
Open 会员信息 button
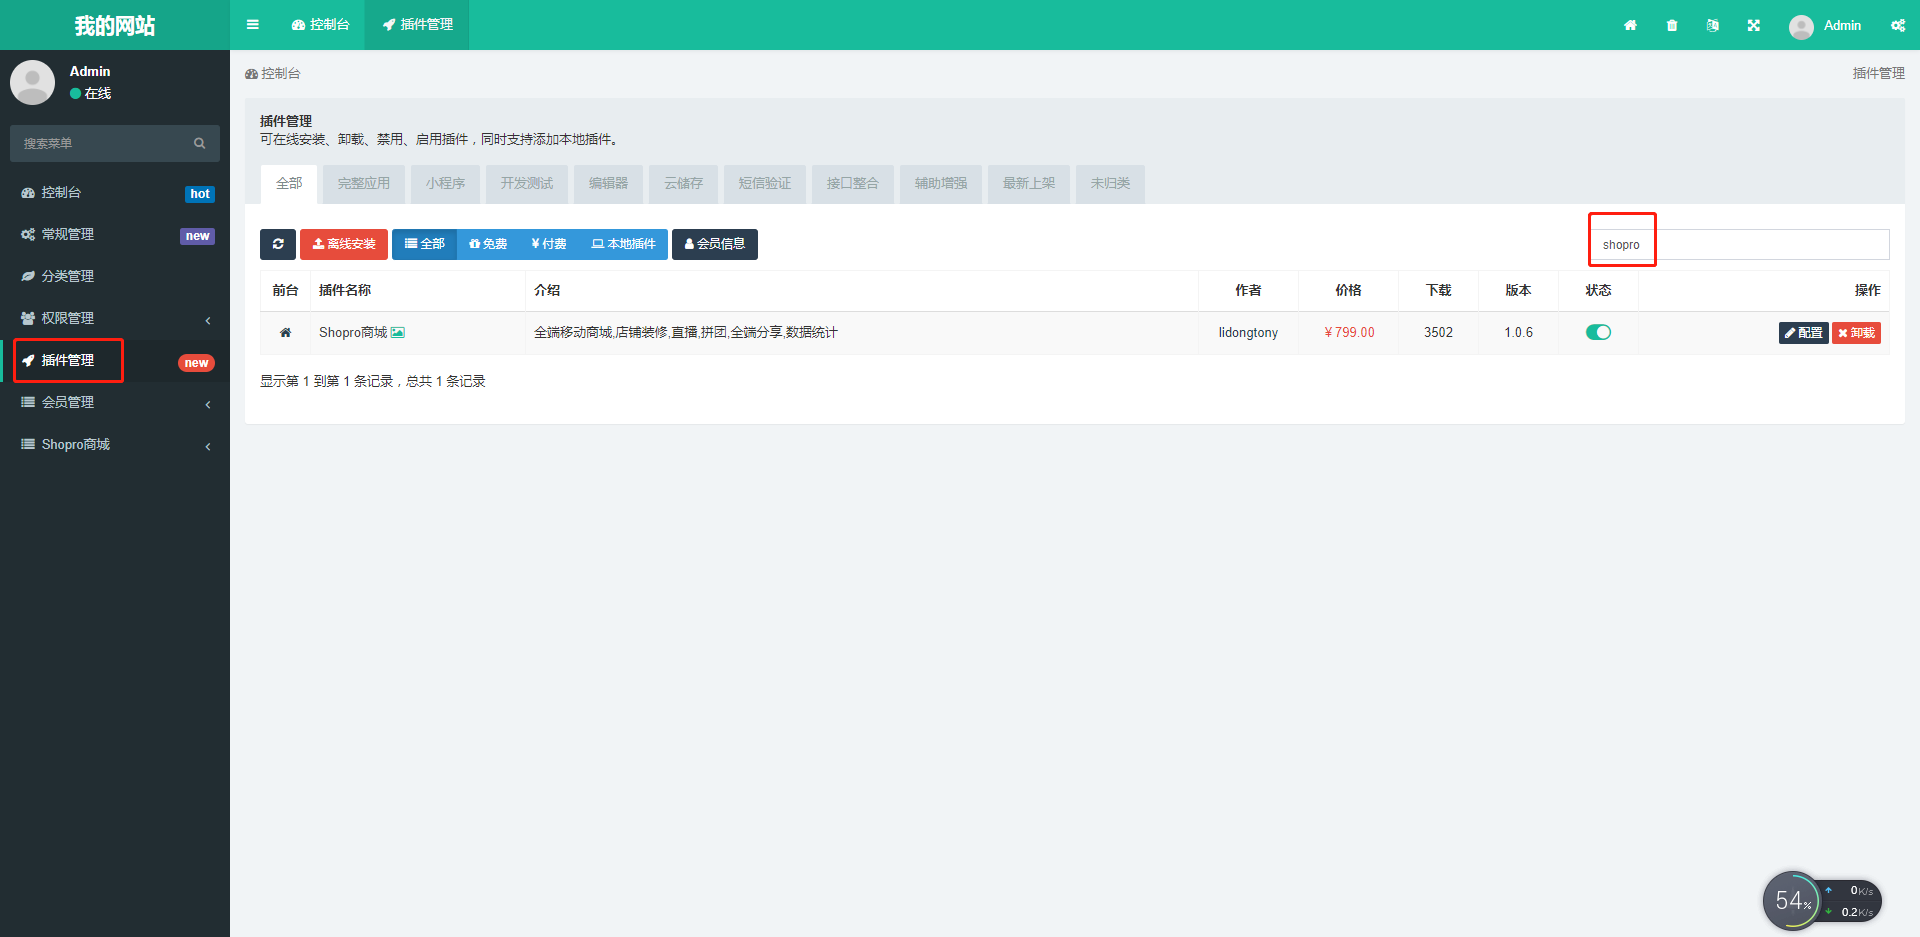715,244
